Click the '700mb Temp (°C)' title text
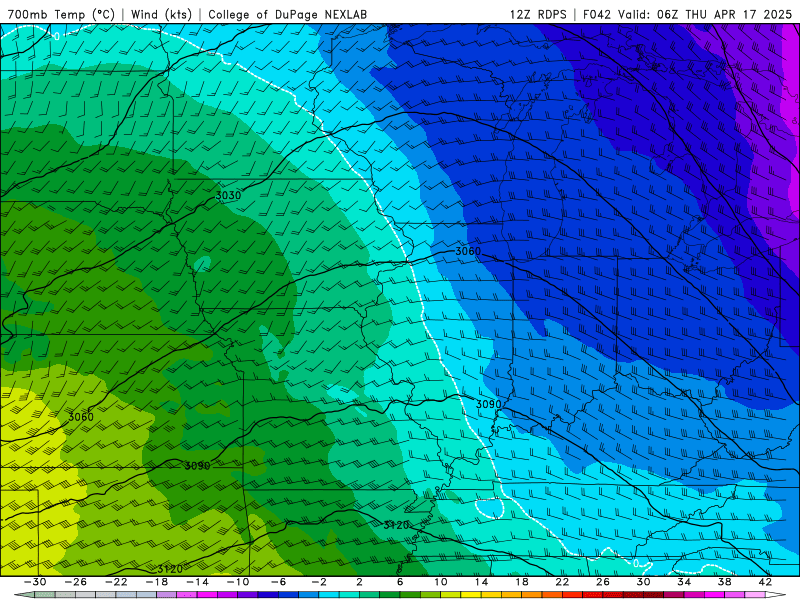Viewport: 800px width, 600px height. 61,14
